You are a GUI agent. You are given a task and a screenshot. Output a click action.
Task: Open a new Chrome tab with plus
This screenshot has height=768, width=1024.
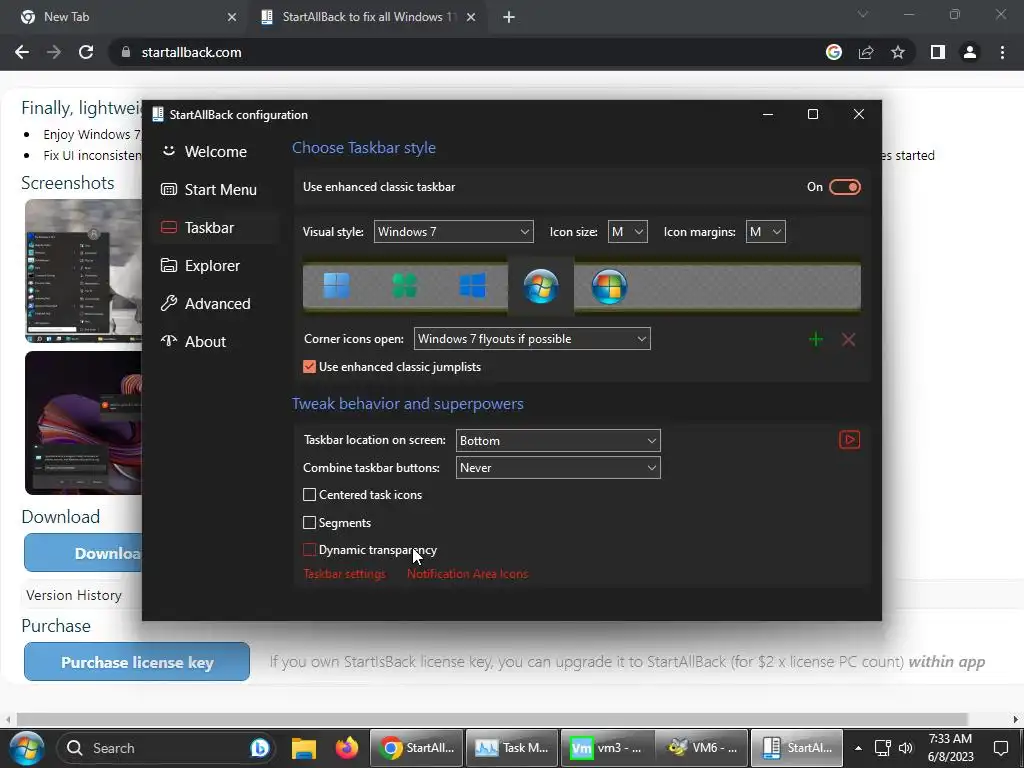point(509,17)
